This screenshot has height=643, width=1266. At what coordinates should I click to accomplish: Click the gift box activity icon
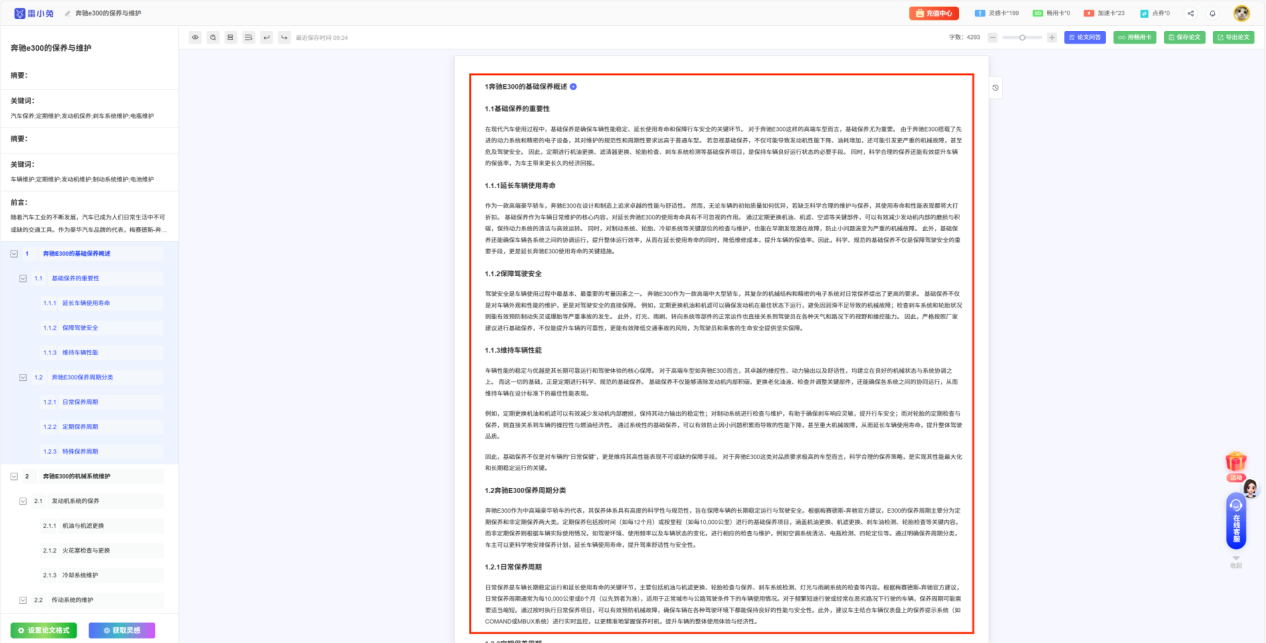click(1236, 462)
